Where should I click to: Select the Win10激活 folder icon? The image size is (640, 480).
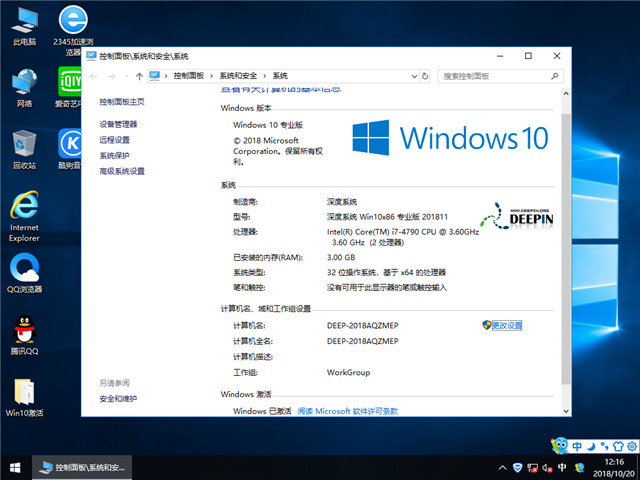24,398
